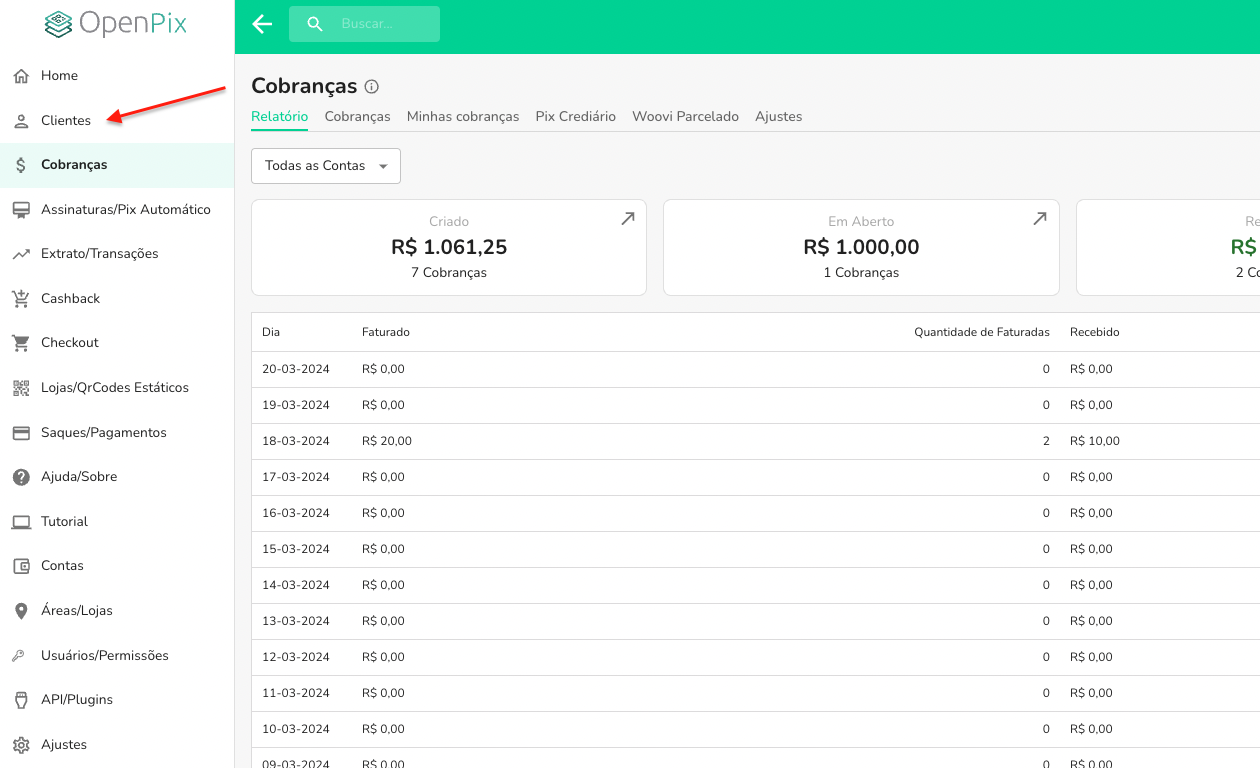Click the Ajustes gear icon in sidebar
Viewport: 1260px width, 768px height.
[21, 745]
